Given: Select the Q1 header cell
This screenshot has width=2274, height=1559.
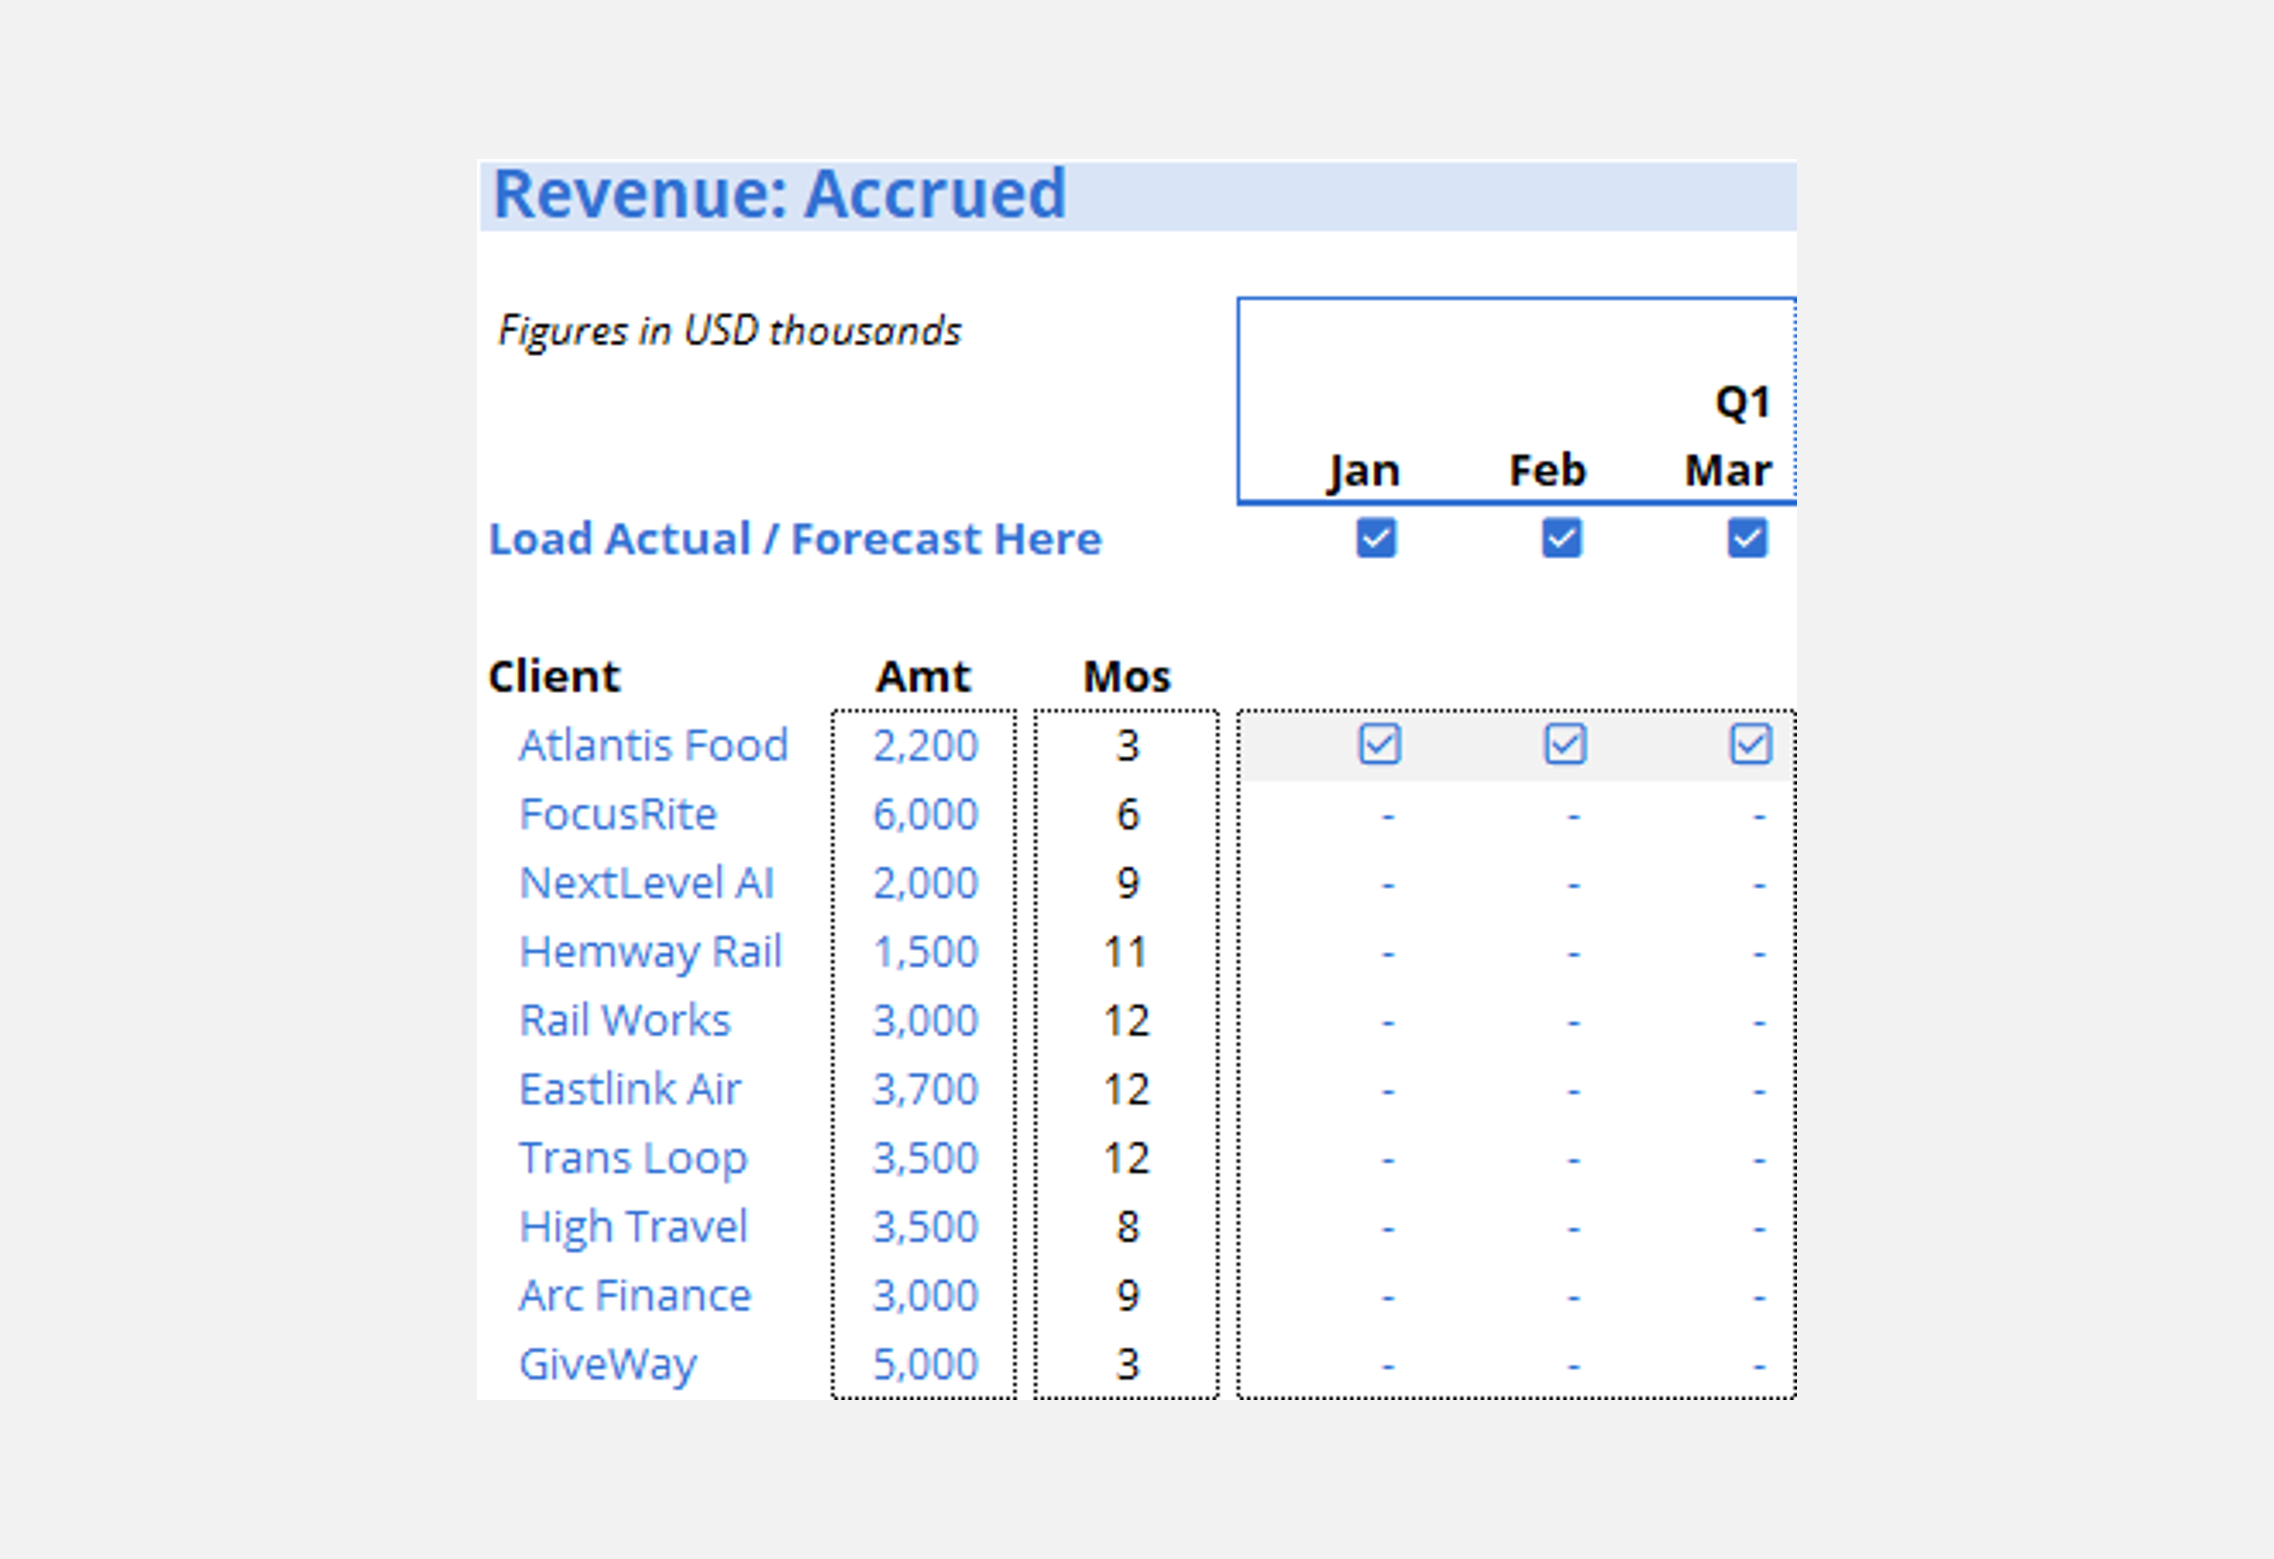Looking at the screenshot, I should click(1742, 402).
